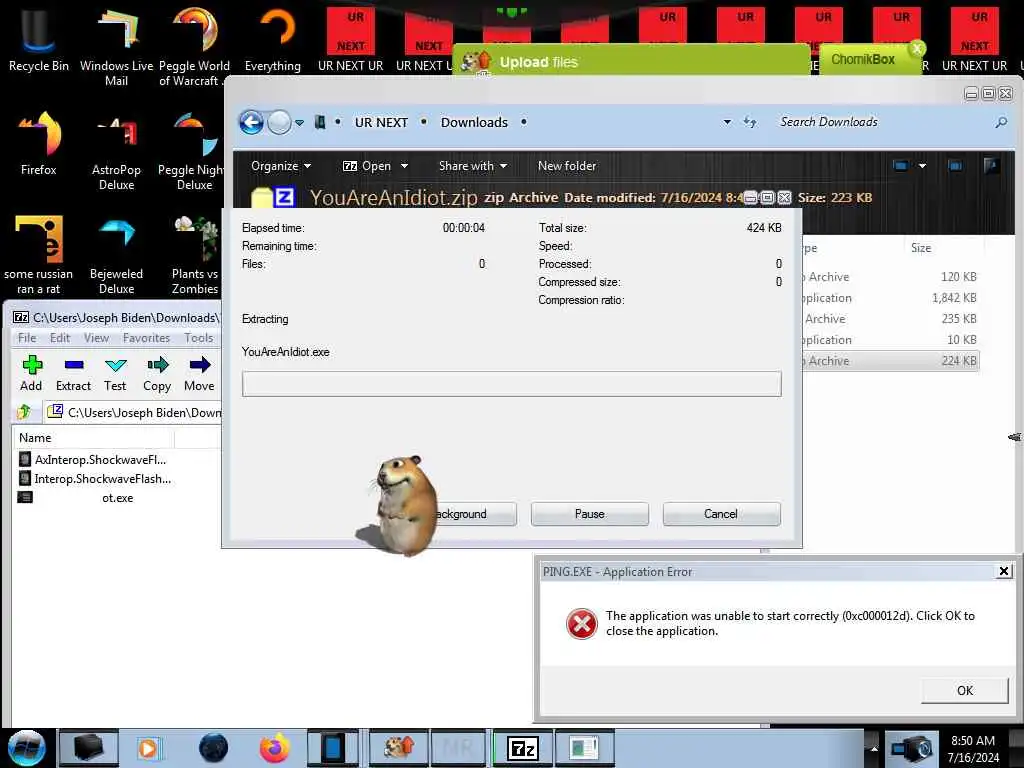Expand the Open button dropdown arrow
Screen dimensions: 1024x768
pos(404,166)
